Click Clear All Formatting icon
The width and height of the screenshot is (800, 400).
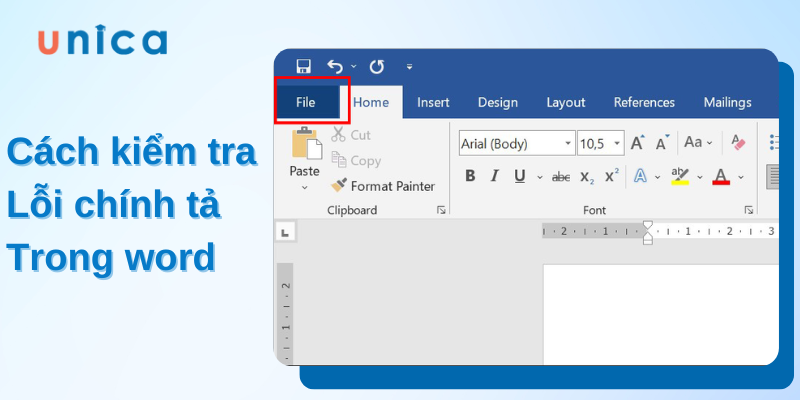(738, 142)
